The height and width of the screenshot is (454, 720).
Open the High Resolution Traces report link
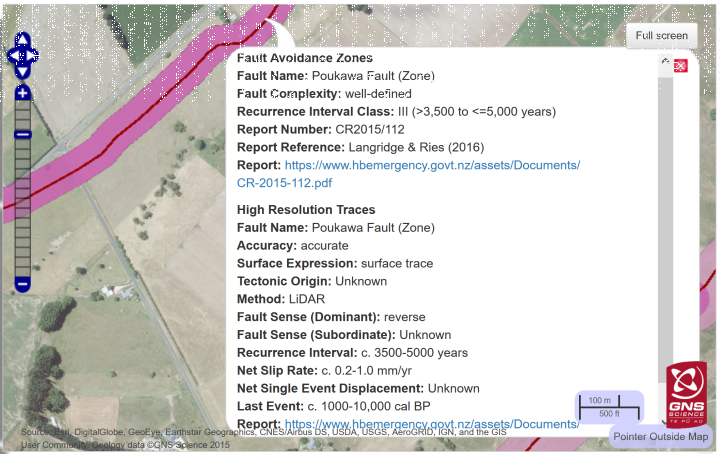432,424
